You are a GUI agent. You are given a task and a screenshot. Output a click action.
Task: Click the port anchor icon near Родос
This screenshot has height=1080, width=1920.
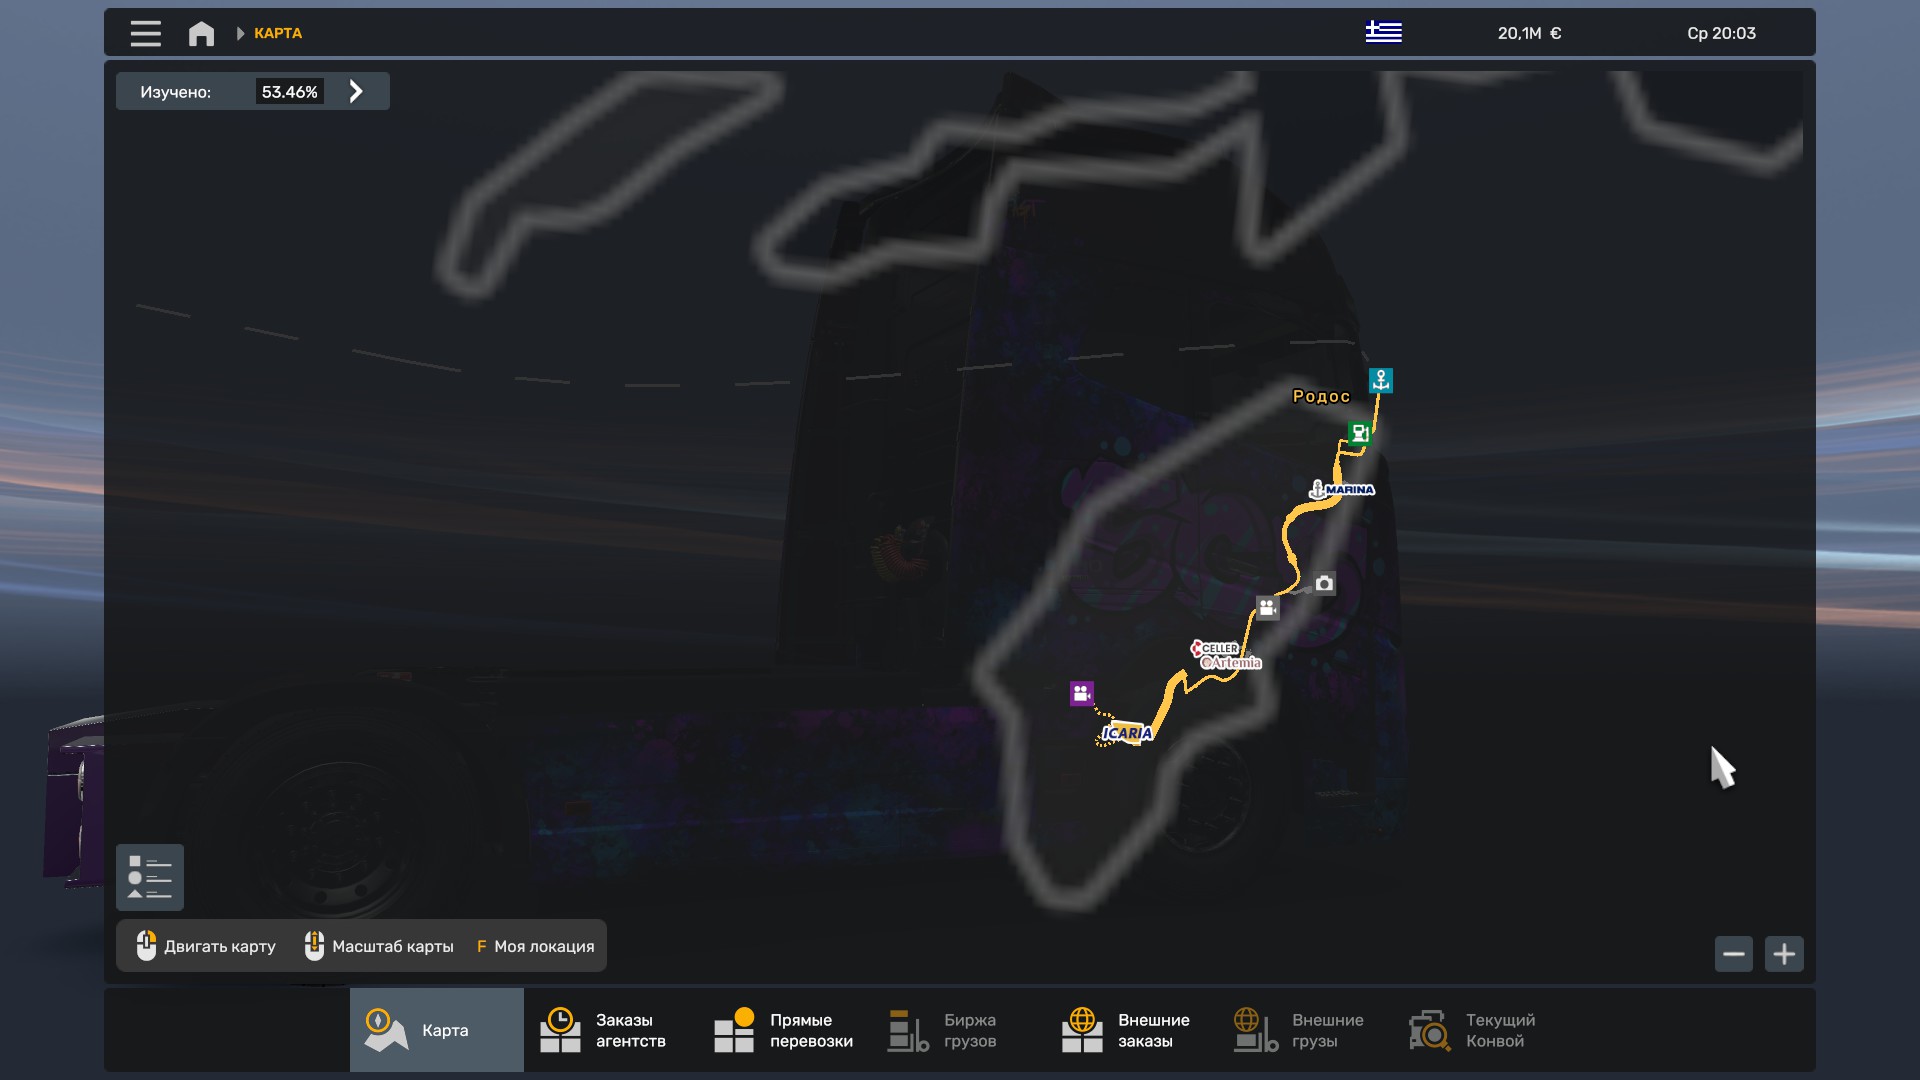(x=1381, y=380)
